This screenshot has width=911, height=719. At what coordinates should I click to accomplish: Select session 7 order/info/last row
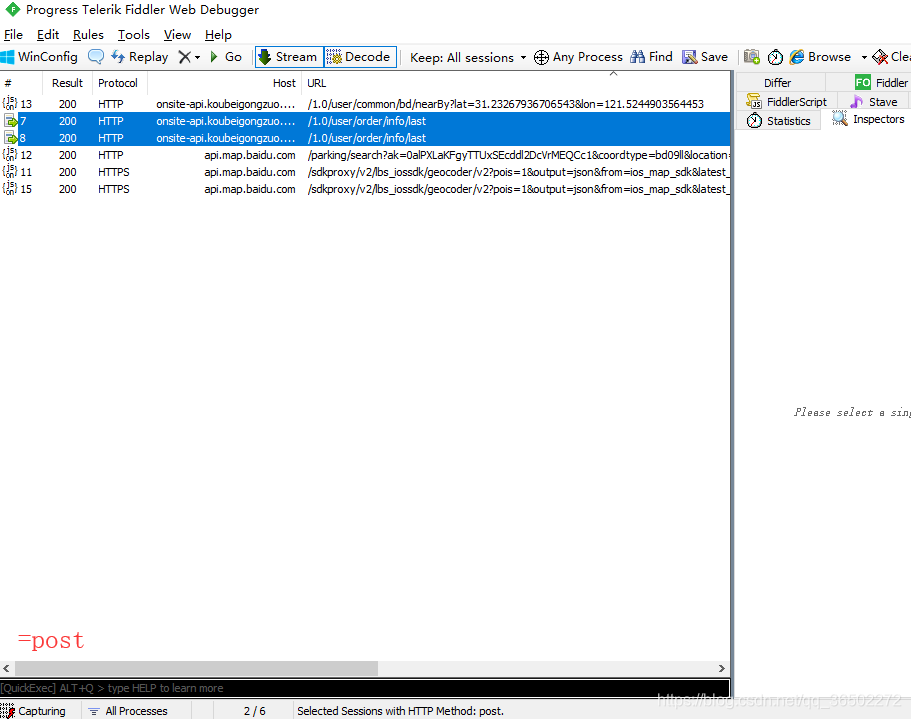click(365, 121)
